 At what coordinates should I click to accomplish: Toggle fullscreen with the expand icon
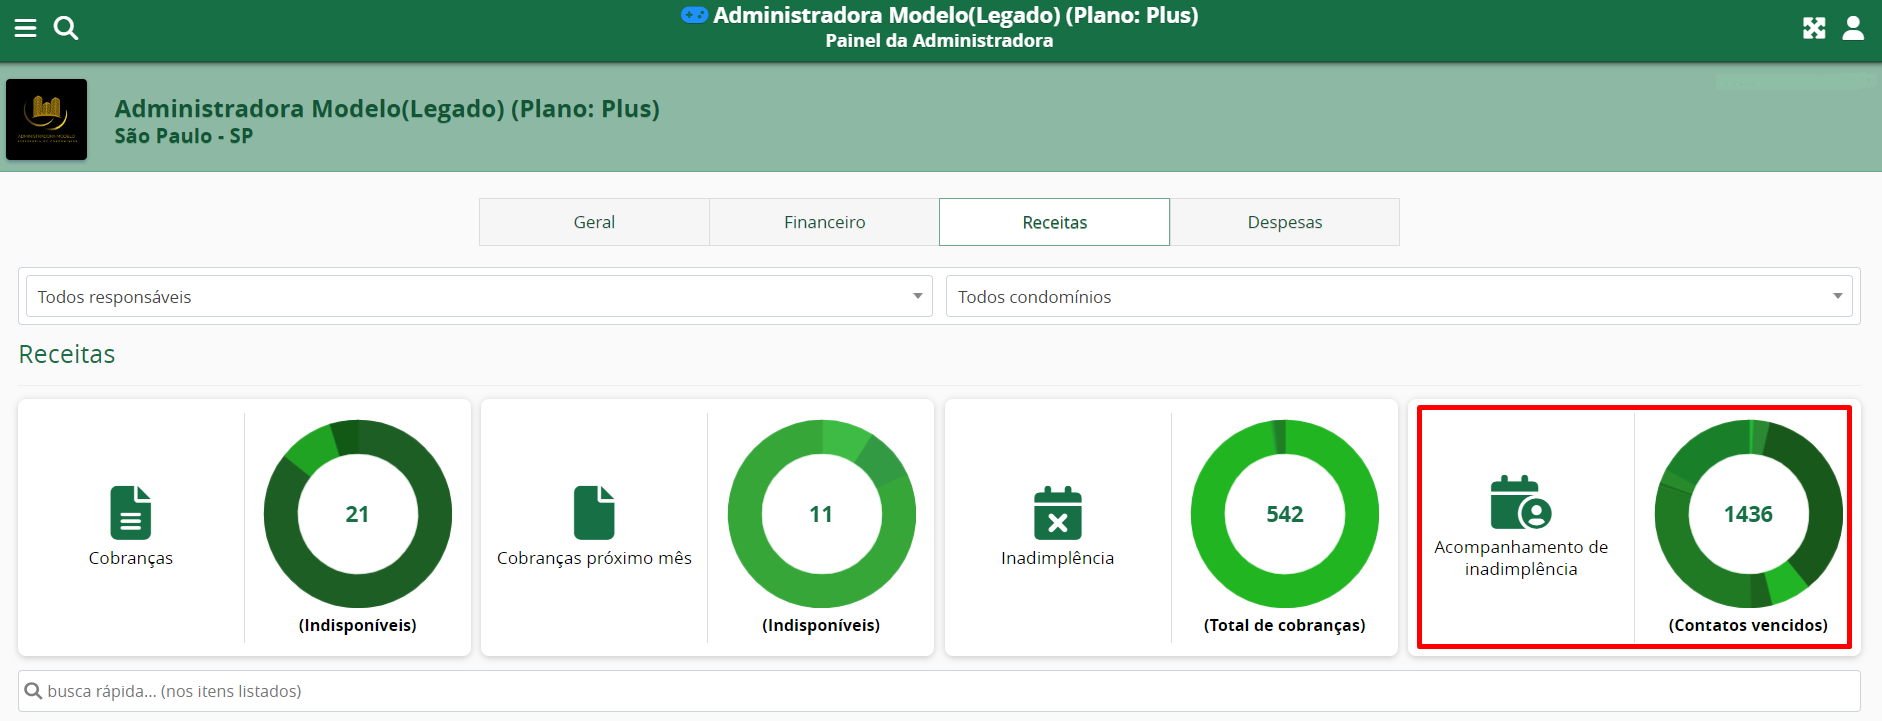click(x=1814, y=28)
